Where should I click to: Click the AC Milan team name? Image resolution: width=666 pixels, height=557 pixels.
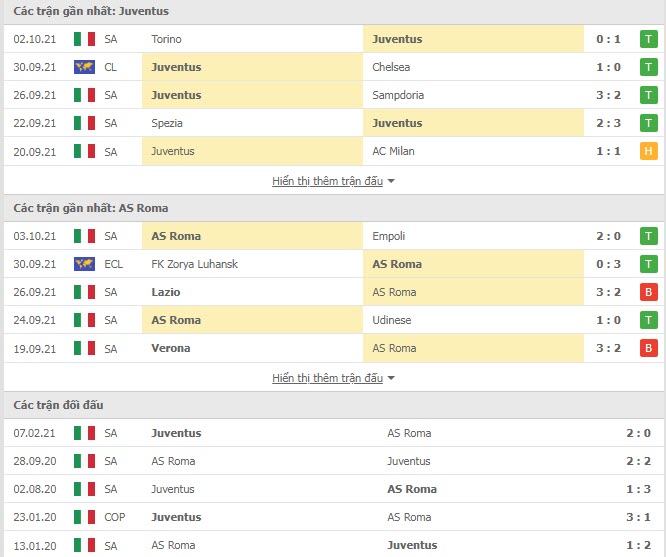coord(393,151)
